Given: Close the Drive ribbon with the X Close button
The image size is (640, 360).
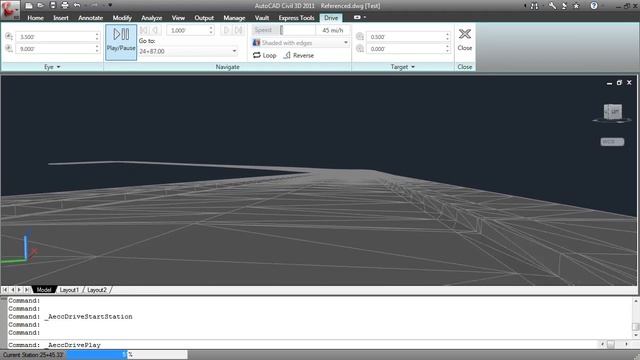Looking at the screenshot, I should 464,40.
